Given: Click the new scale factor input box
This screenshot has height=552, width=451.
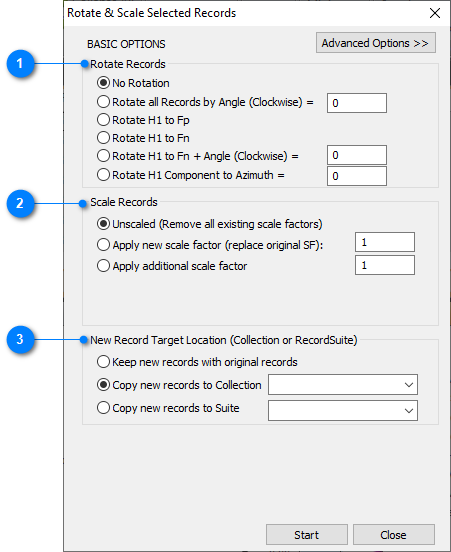Looking at the screenshot, I should pos(385,242).
